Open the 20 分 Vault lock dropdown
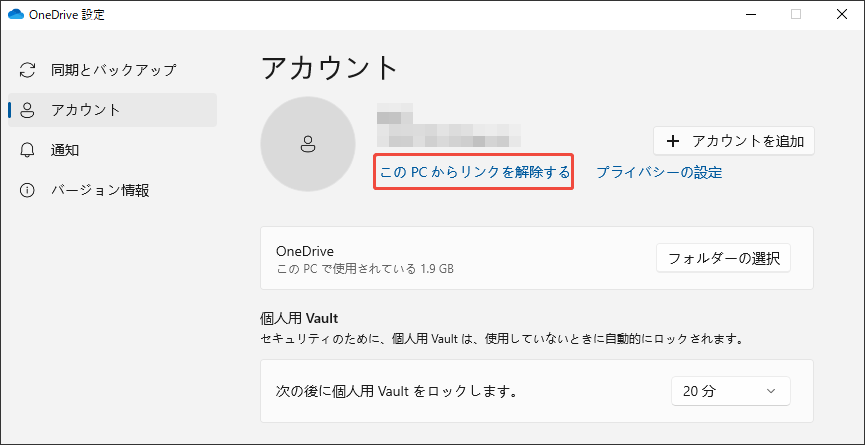865x445 pixels. [731, 392]
